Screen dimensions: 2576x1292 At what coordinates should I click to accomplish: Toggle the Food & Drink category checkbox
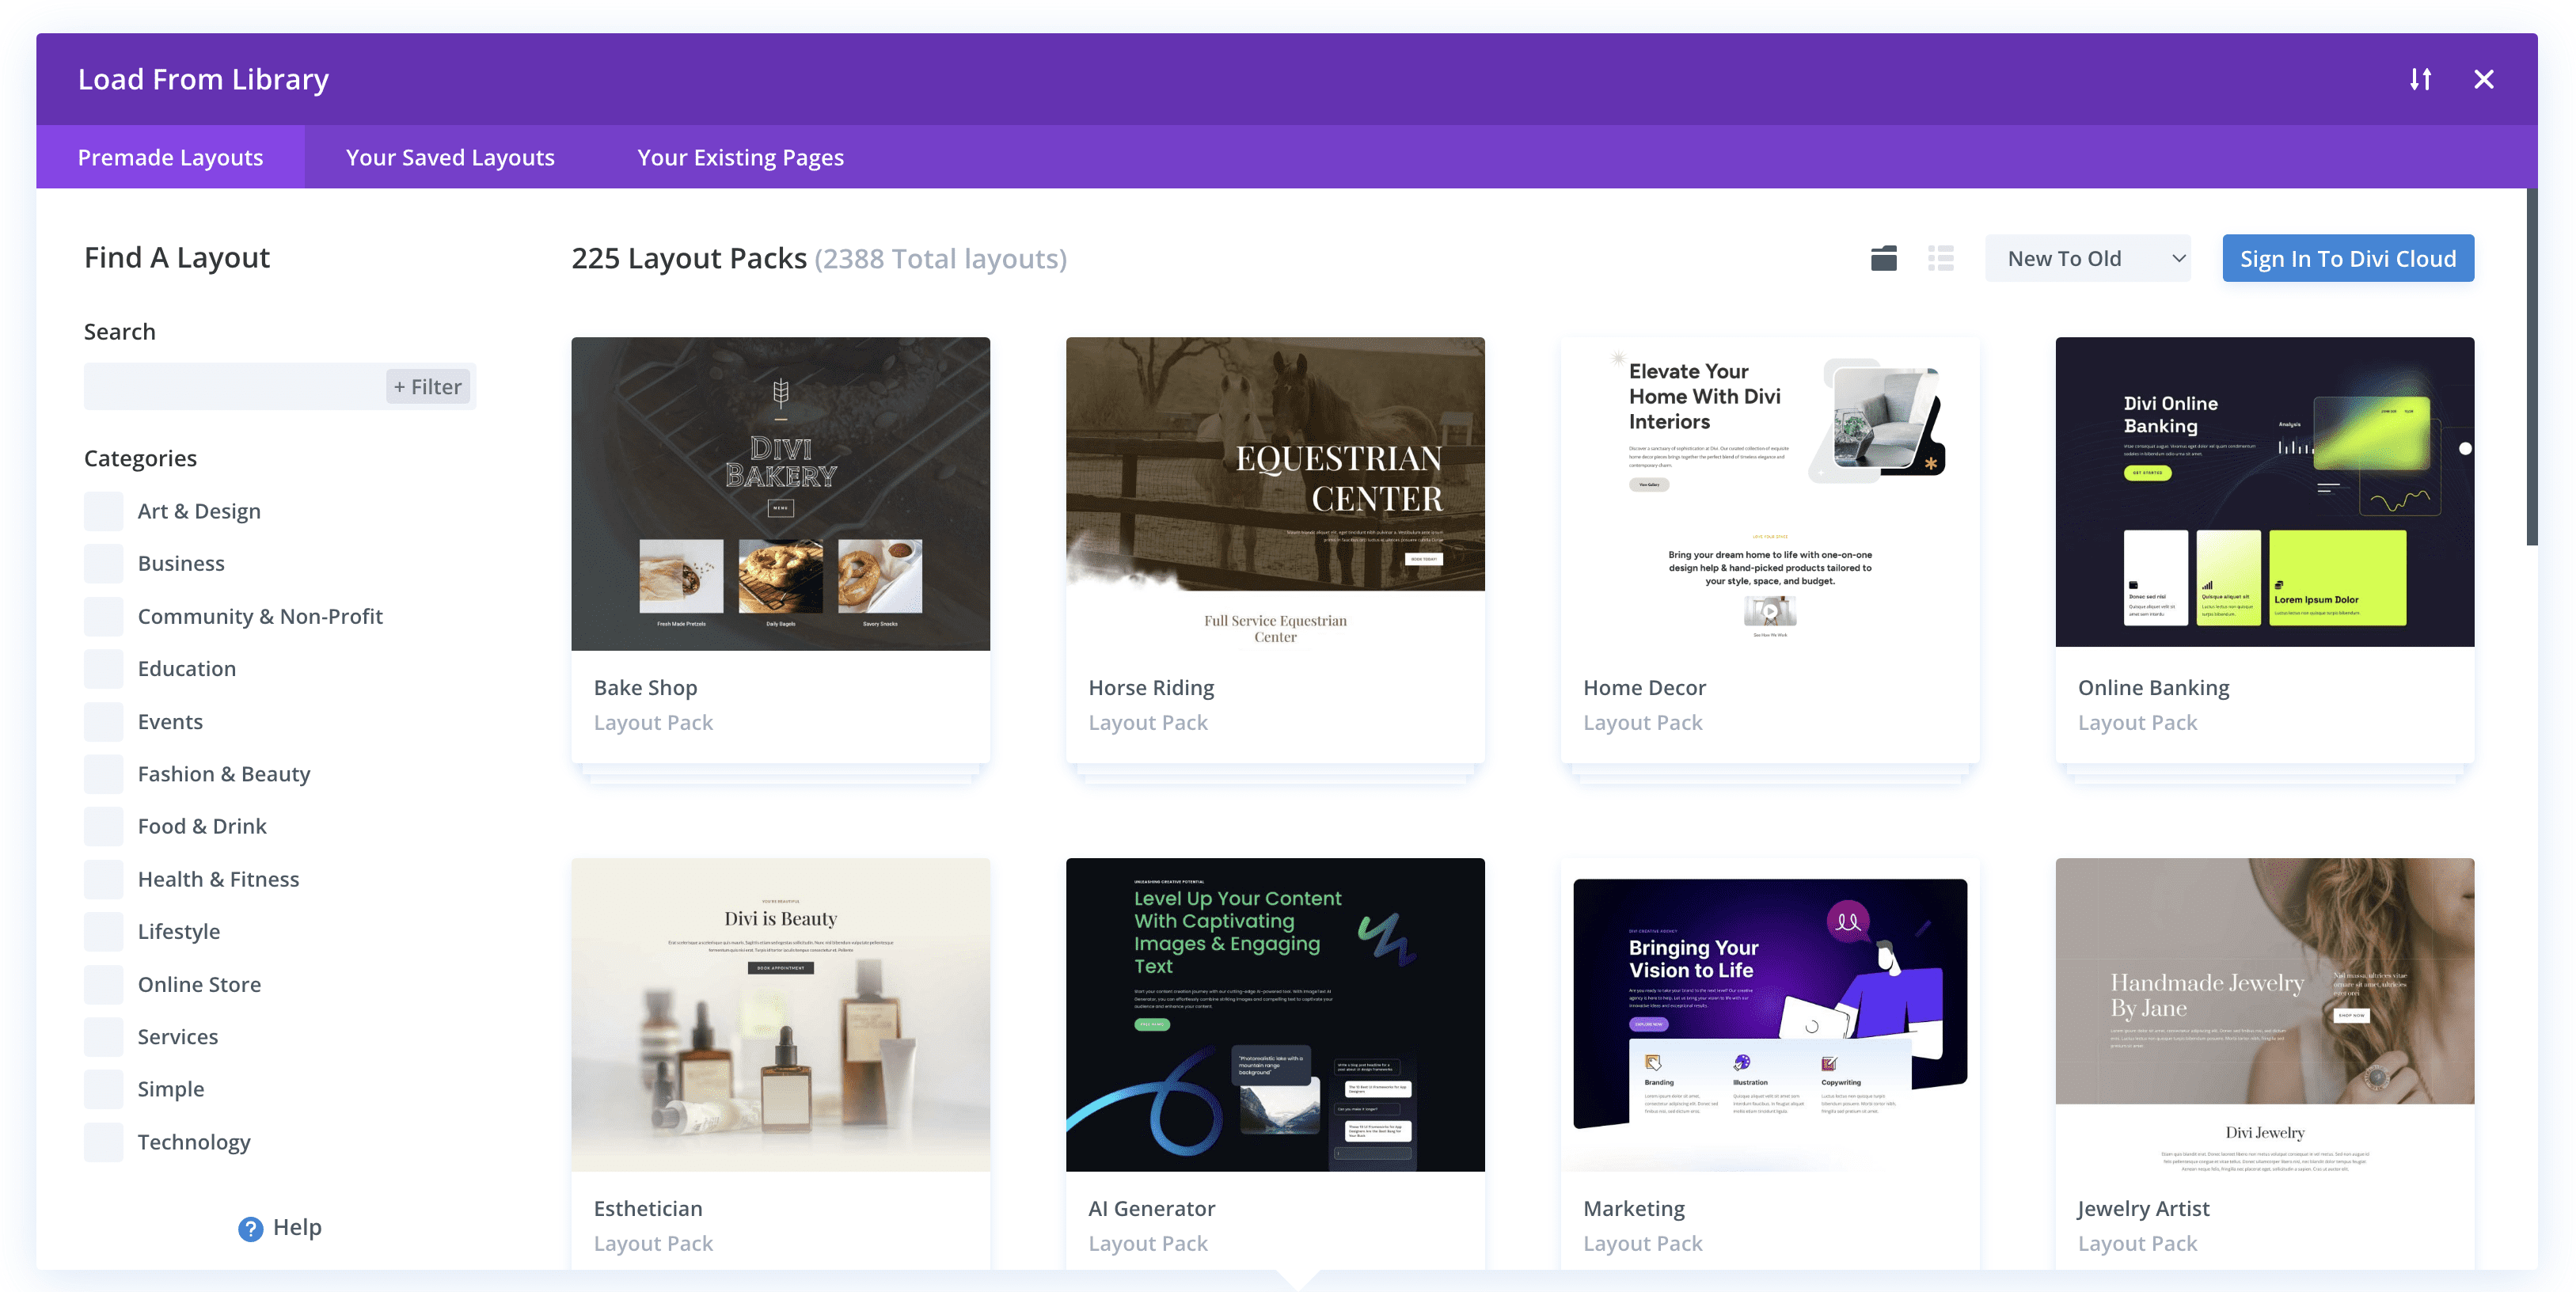pyautogui.click(x=102, y=826)
